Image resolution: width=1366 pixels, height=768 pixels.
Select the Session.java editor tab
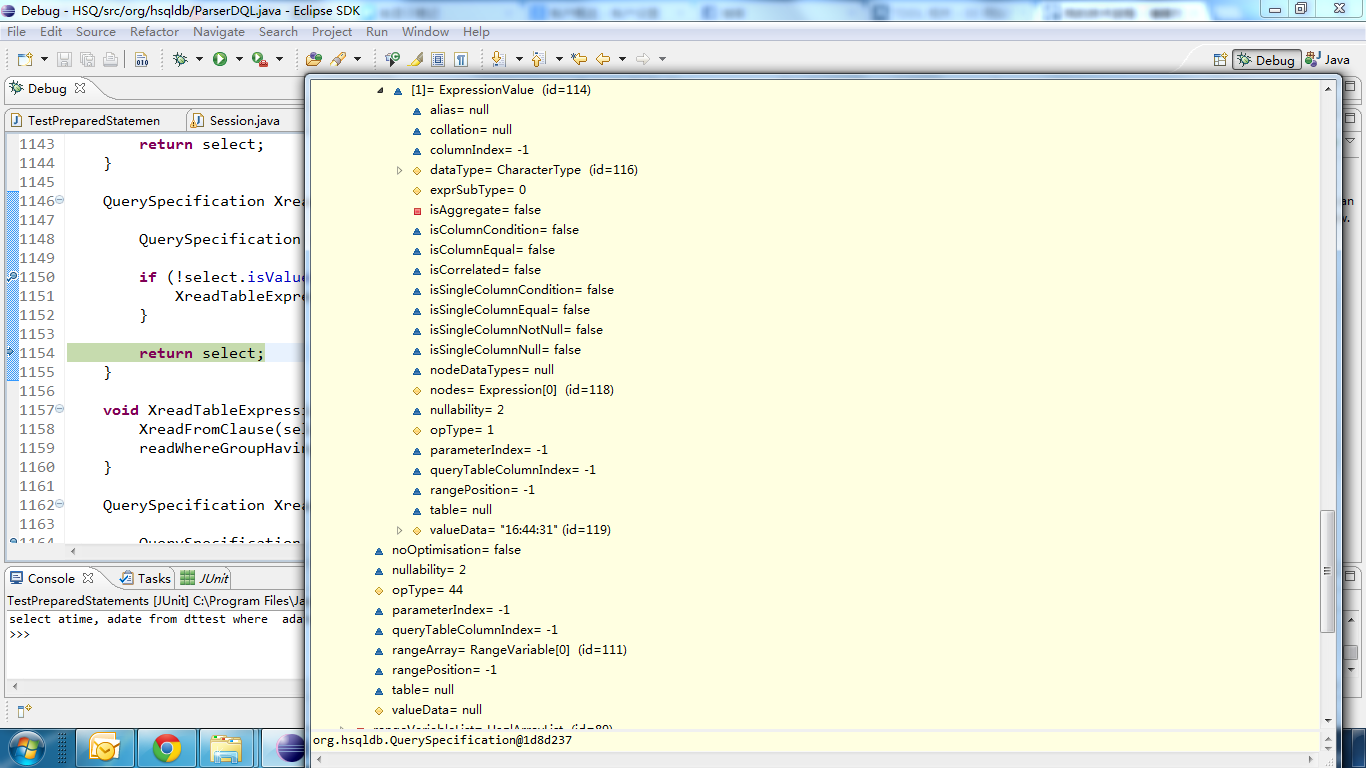[x=245, y=120]
